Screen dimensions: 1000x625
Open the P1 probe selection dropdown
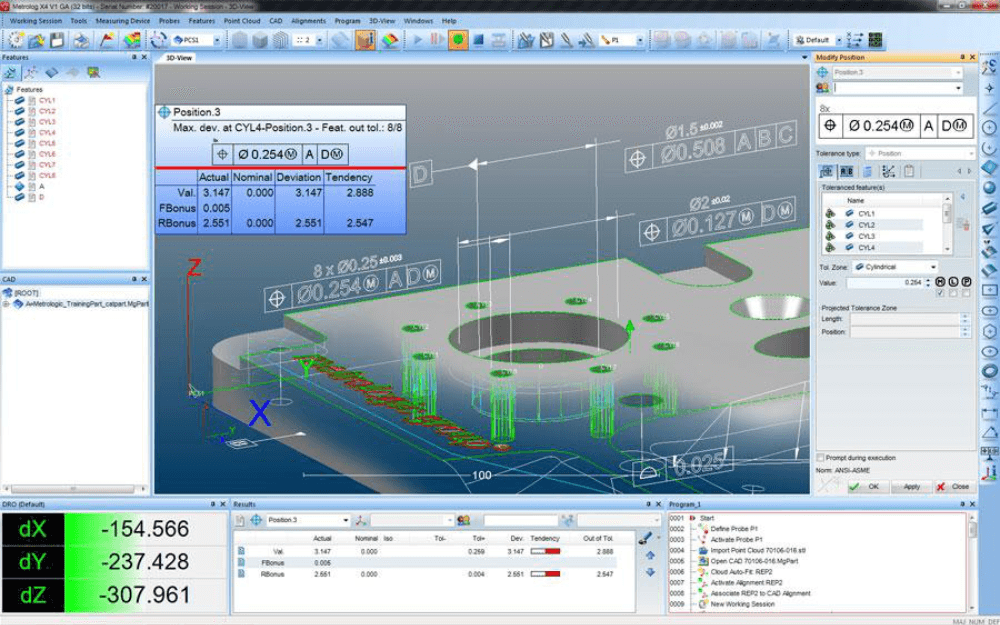point(639,41)
